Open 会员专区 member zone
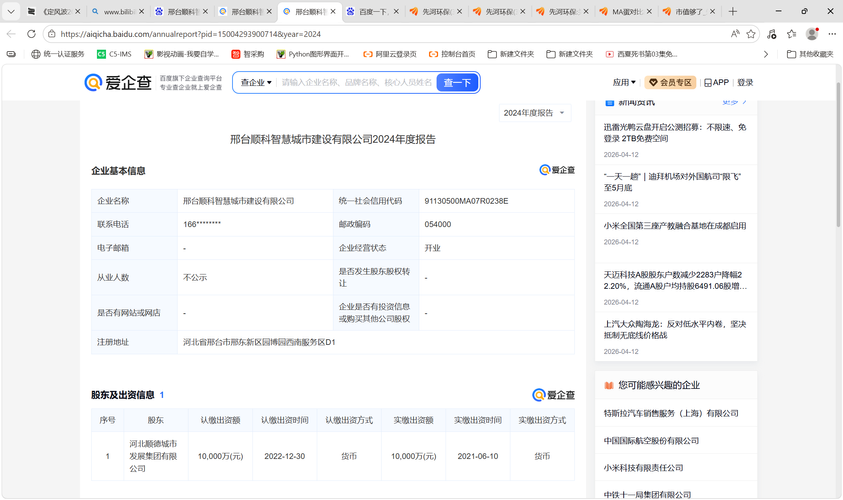The width and height of the screenshot is (843, 500). pos(670,82)
